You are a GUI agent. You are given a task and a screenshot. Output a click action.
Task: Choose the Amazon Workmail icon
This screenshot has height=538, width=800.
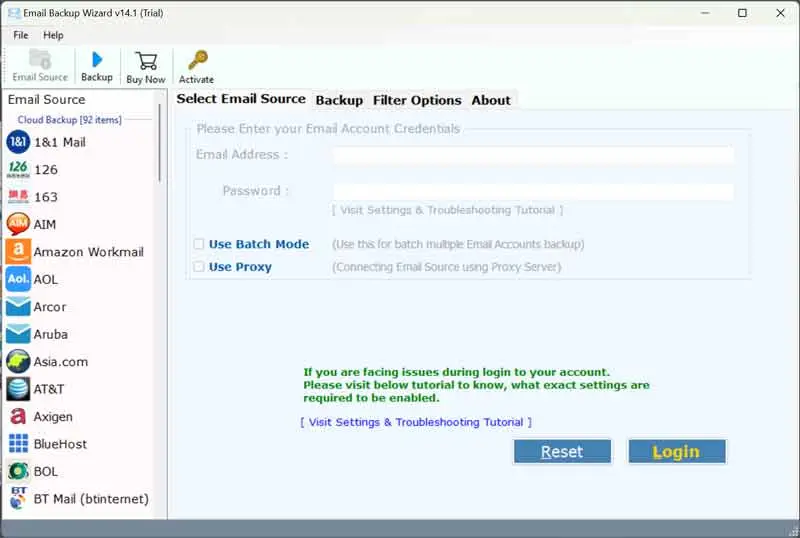[x=18, y=252]
